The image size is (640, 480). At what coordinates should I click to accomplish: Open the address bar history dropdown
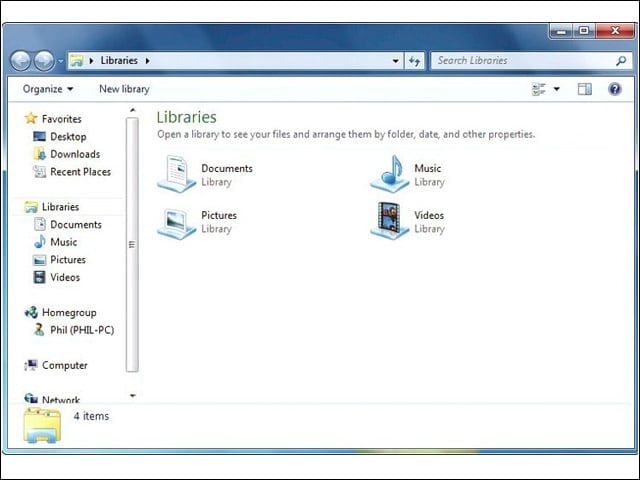[x=396, y=61]
